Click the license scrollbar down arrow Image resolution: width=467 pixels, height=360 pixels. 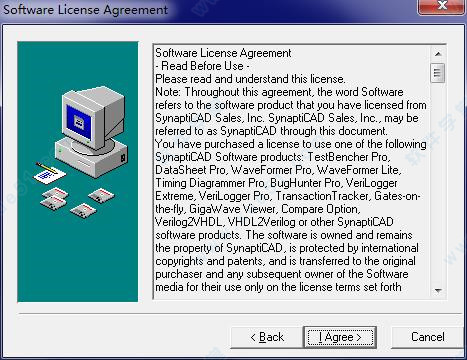[438, 291]
